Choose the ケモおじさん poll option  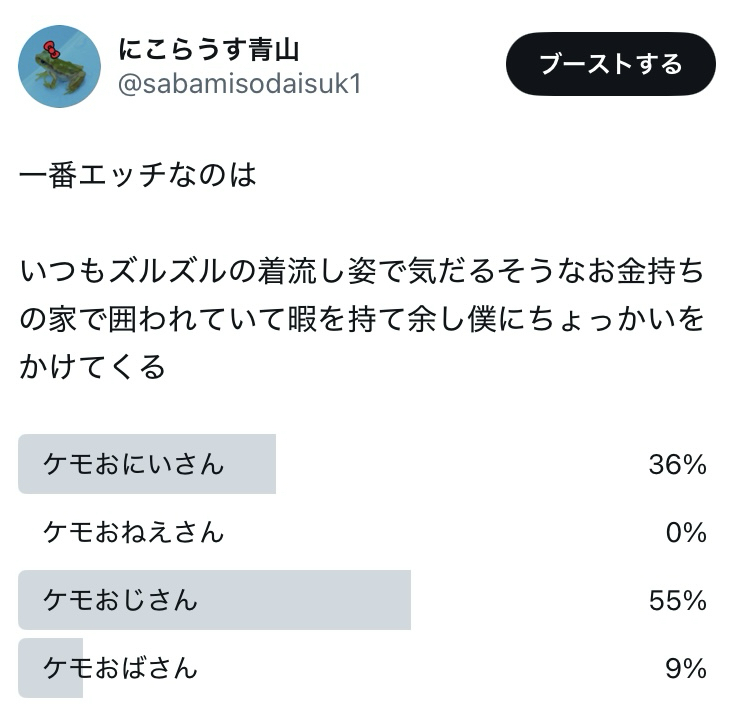[x=120, y=600]
